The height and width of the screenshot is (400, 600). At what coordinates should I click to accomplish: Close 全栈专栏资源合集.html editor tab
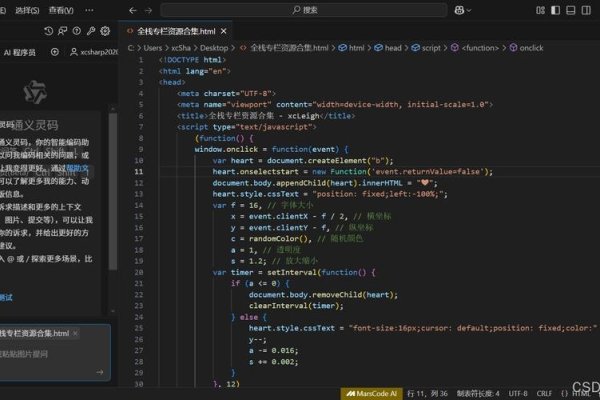point(223,31)
